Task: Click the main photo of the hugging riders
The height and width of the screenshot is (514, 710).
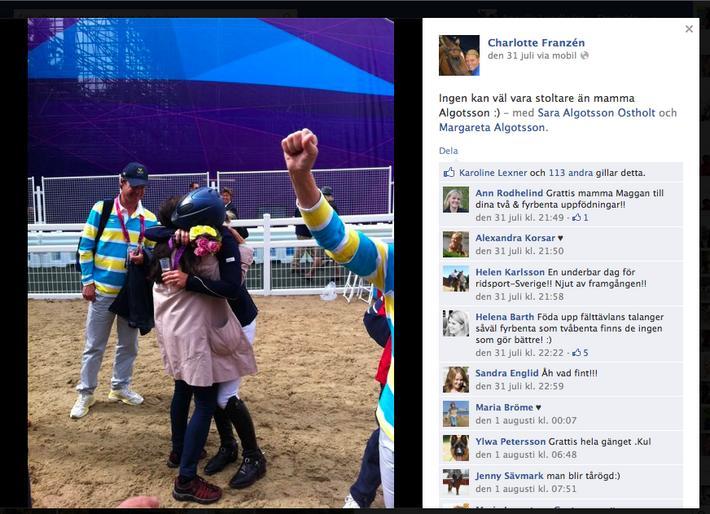Action: [211, 263]
